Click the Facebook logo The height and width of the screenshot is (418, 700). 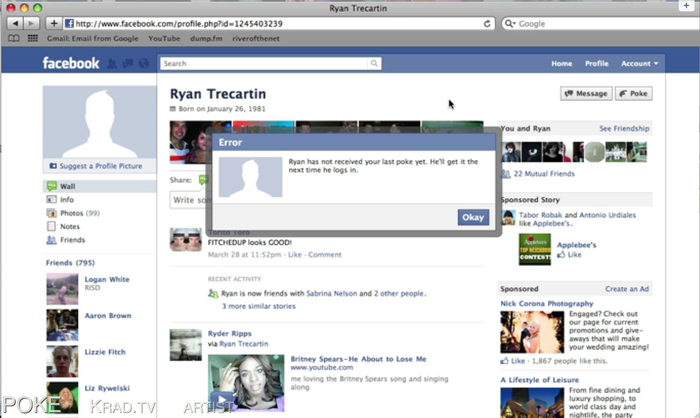pyautogui.click(x=71, y=63)
